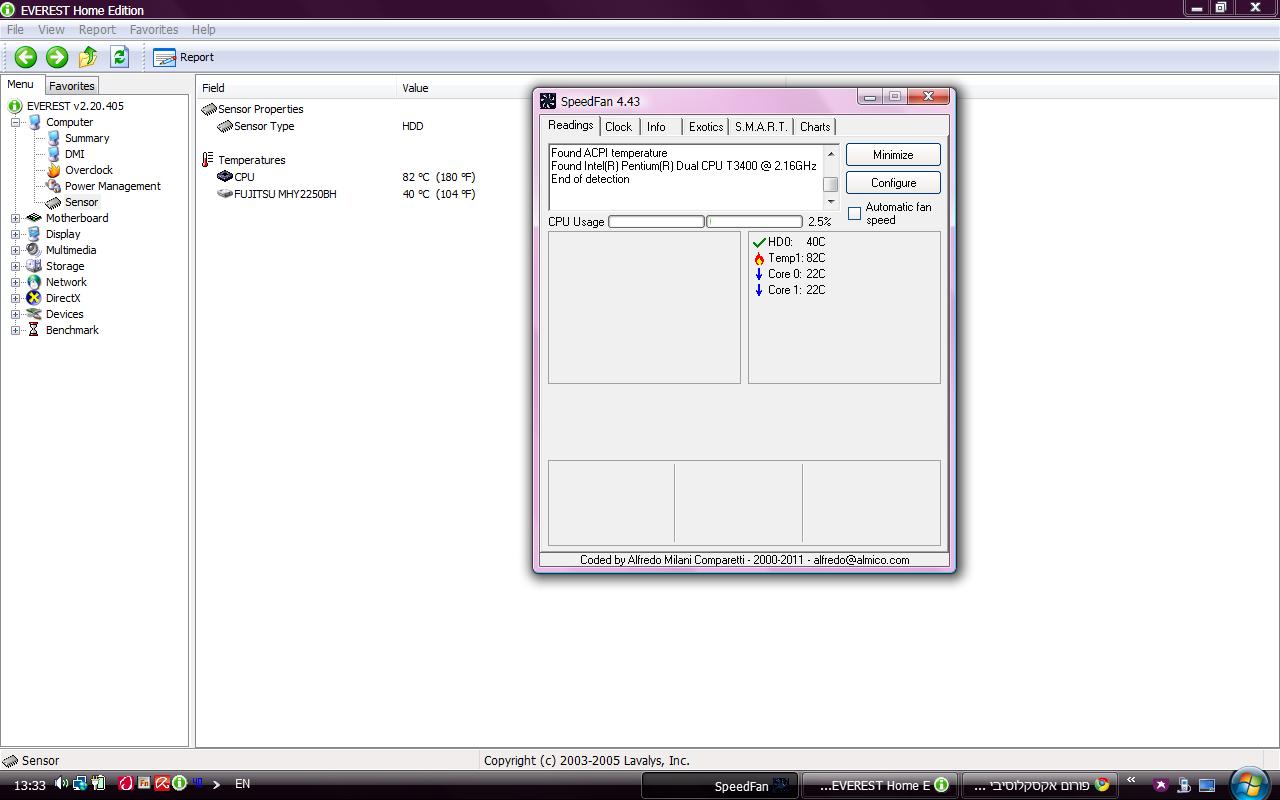This screenshot has height=800, width=1280.
Task: Expand the Motherboard tree node
Action: click(16, 218)
